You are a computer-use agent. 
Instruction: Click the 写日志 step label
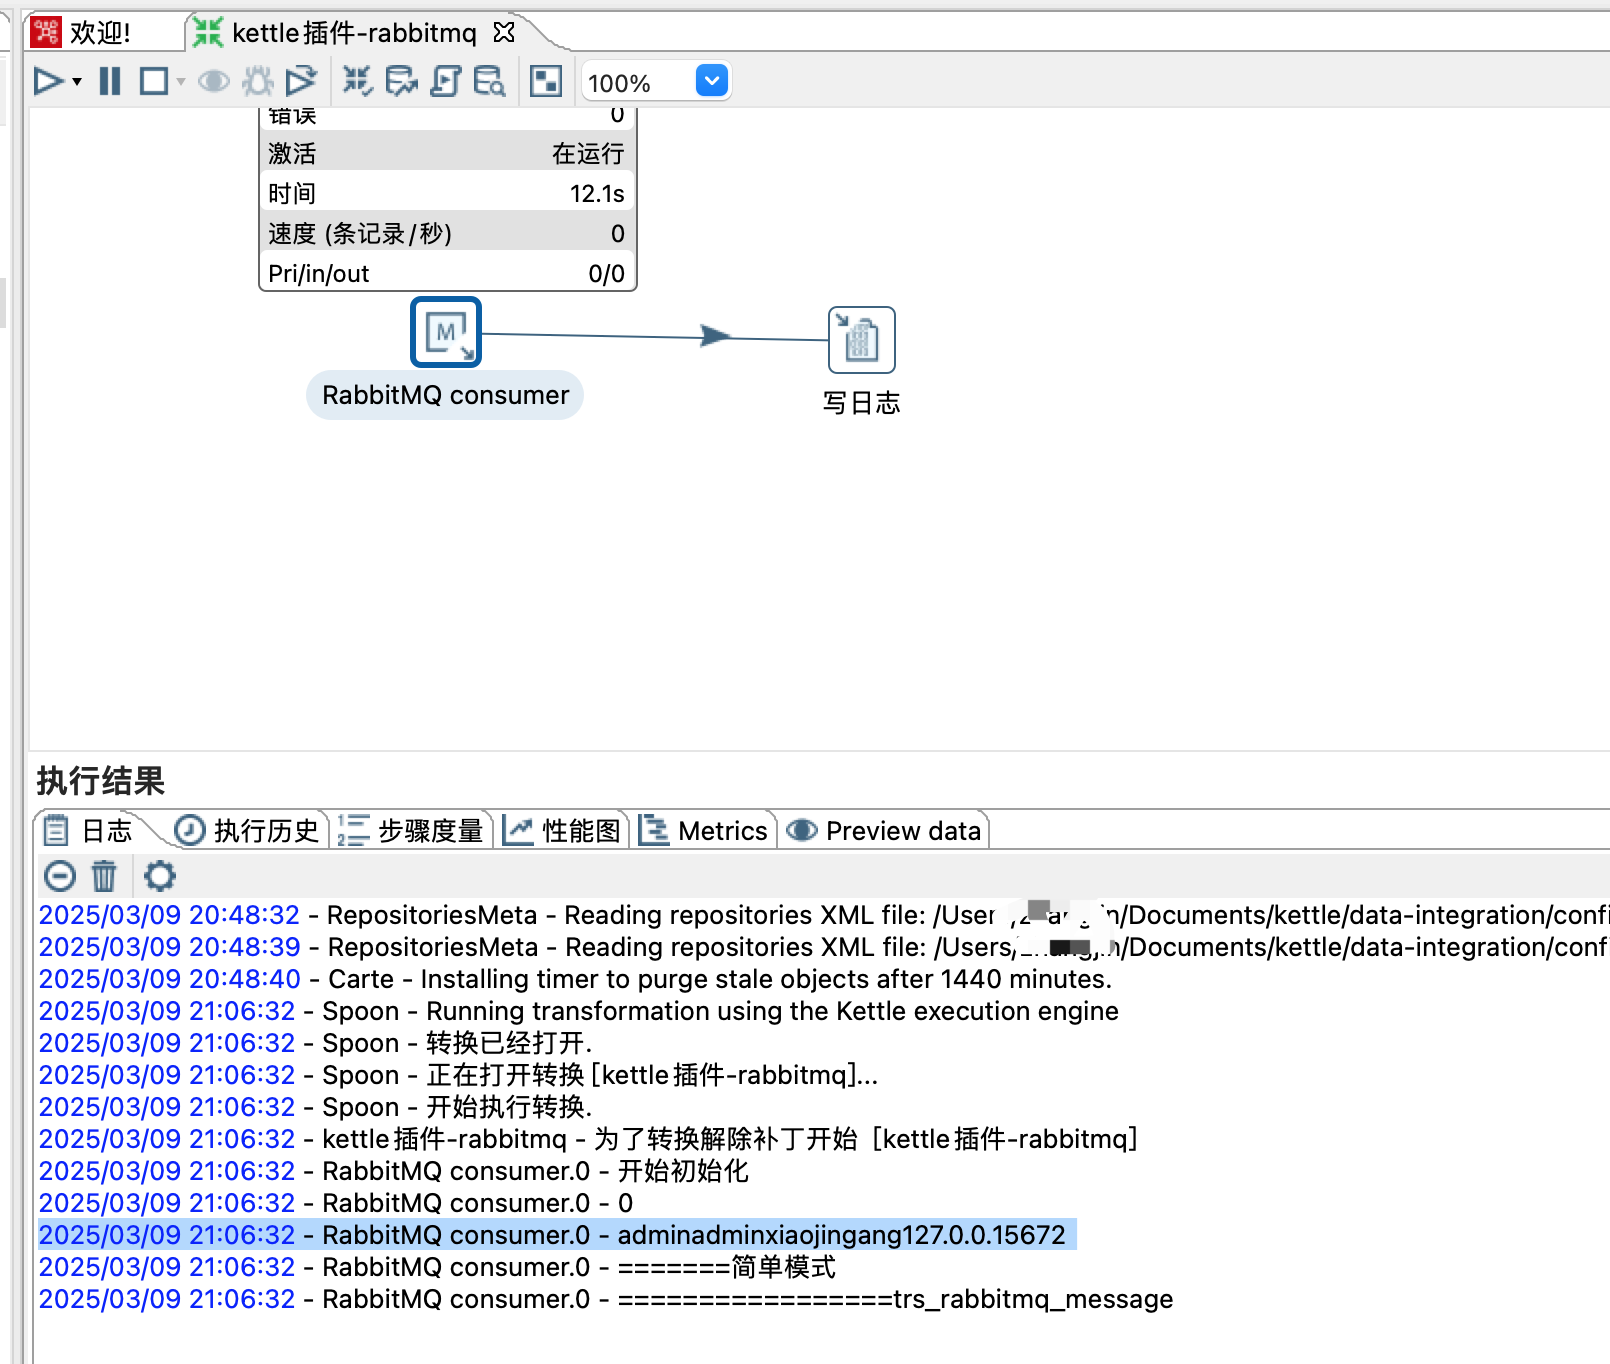(x=861, y=403)
